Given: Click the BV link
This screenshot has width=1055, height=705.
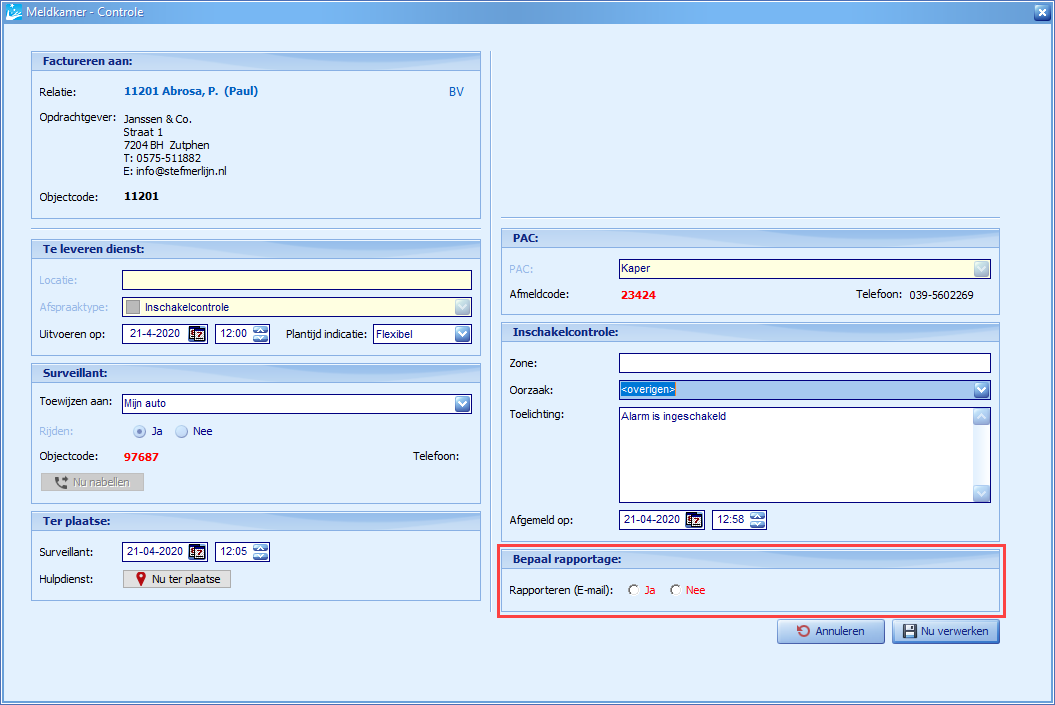Looking at the screenshot, I should pos(456,91).
